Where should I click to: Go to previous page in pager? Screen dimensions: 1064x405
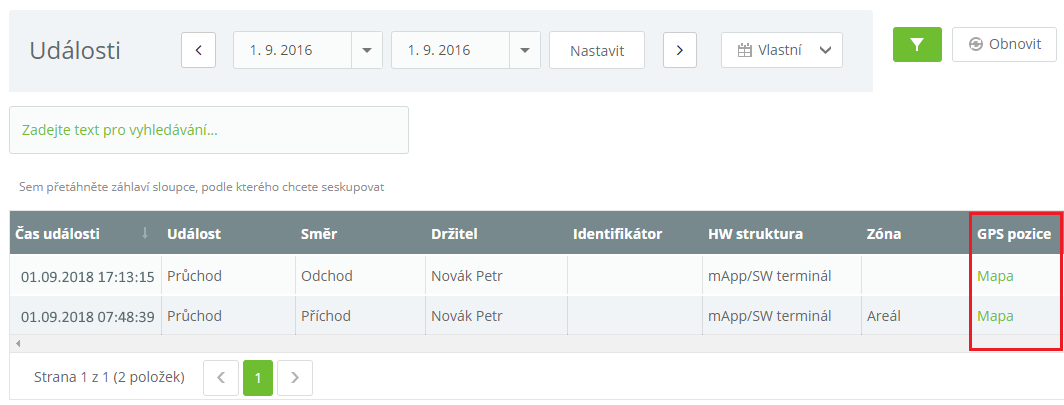[x=221, y=378]
